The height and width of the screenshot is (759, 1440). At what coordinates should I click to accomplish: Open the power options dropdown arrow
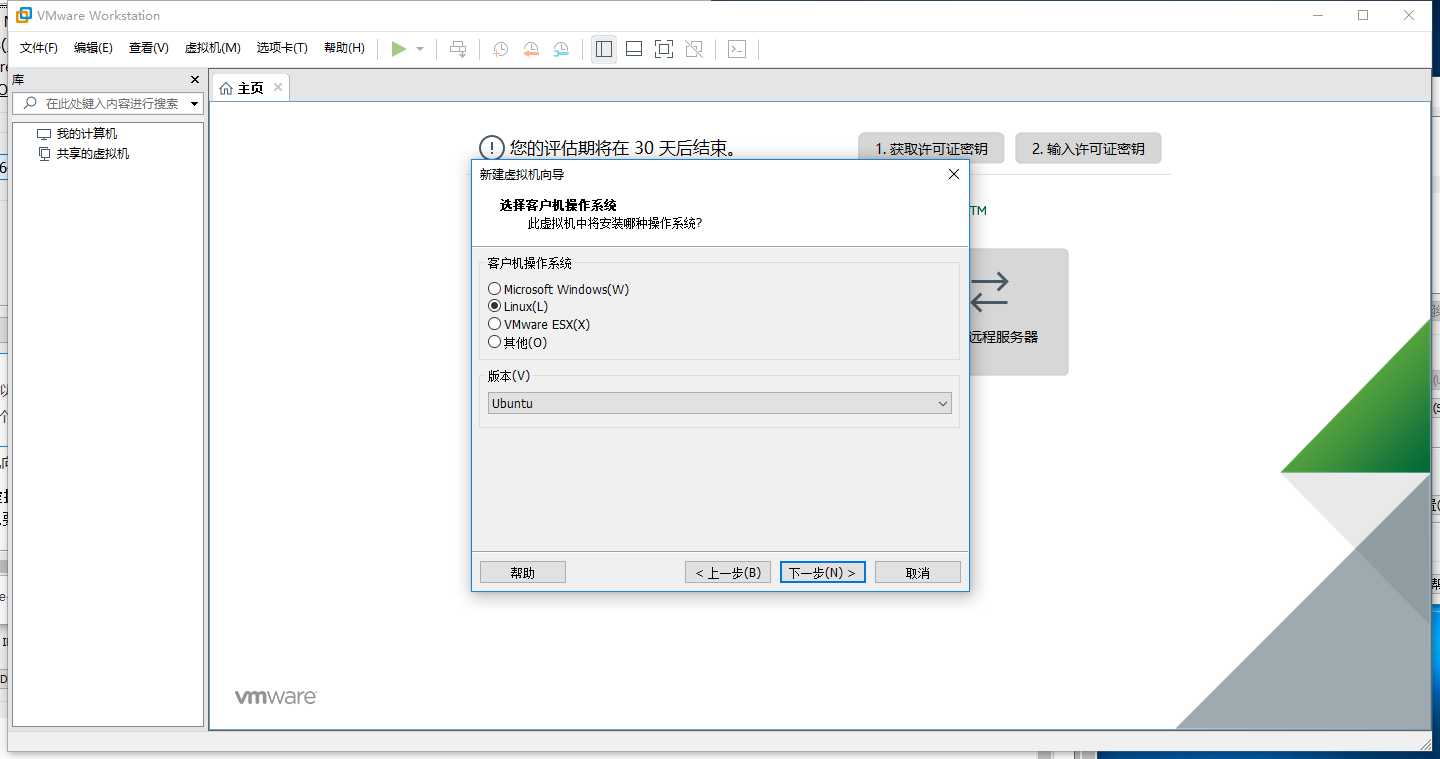tap(420, 49)
